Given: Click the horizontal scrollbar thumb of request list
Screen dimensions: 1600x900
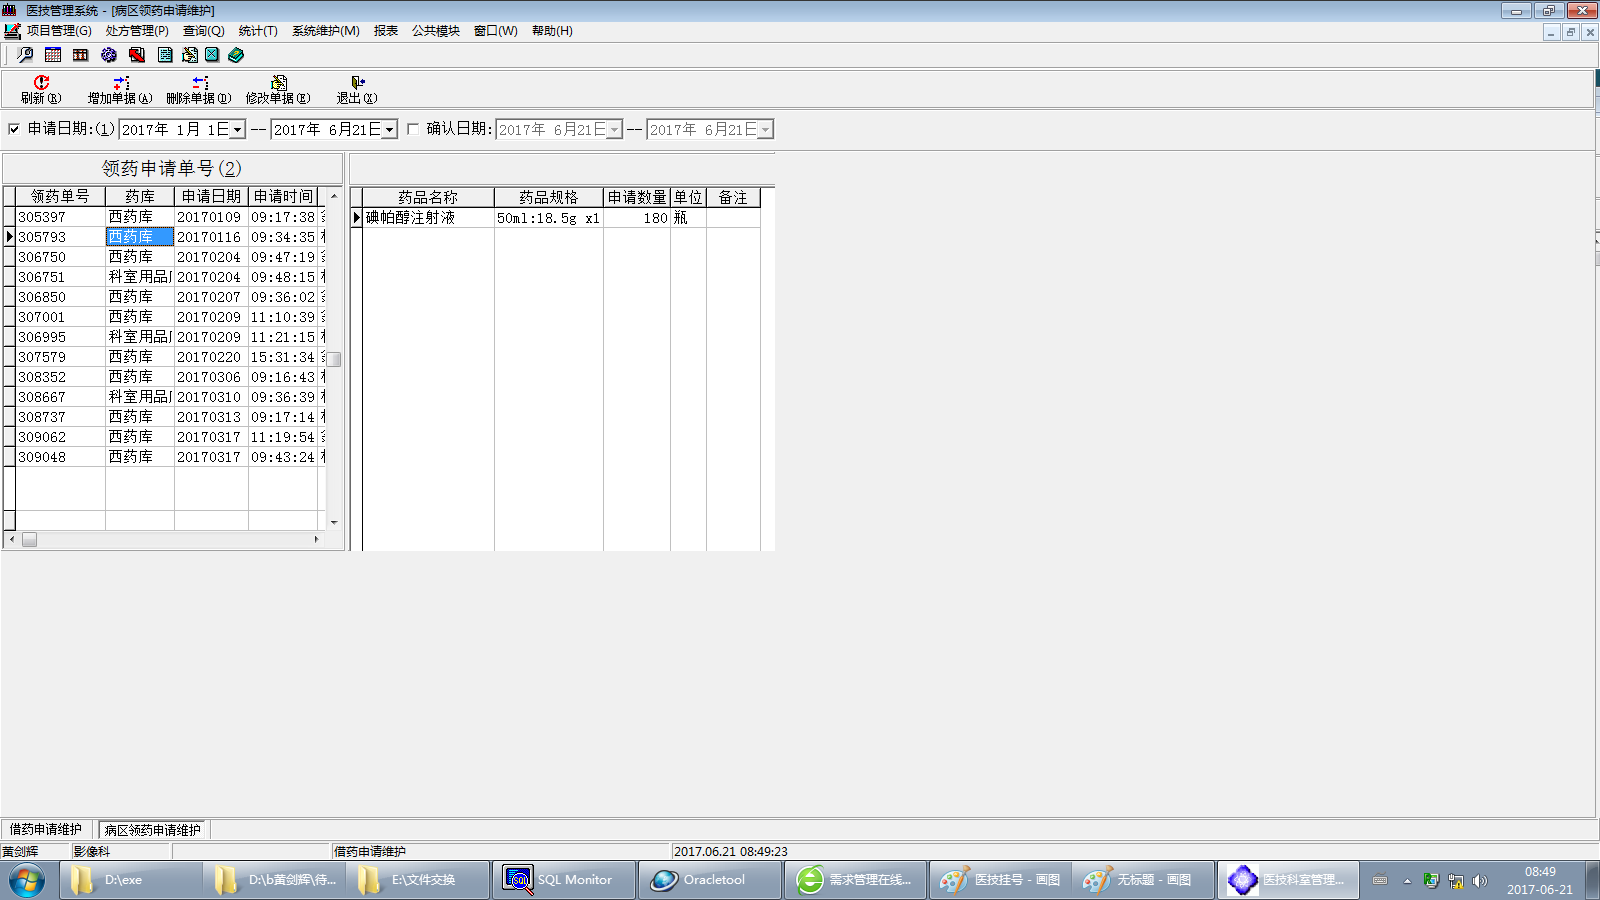Looking at the screenshot, I should pyautogui.click(x=30, y=540).
